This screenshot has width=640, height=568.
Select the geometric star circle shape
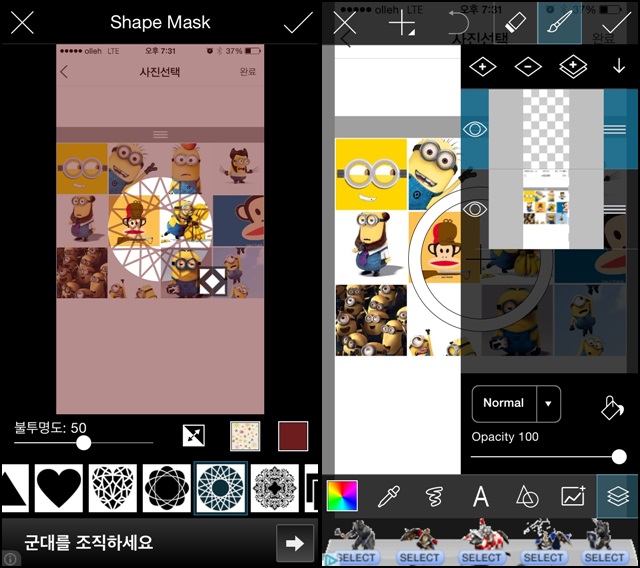220,488
